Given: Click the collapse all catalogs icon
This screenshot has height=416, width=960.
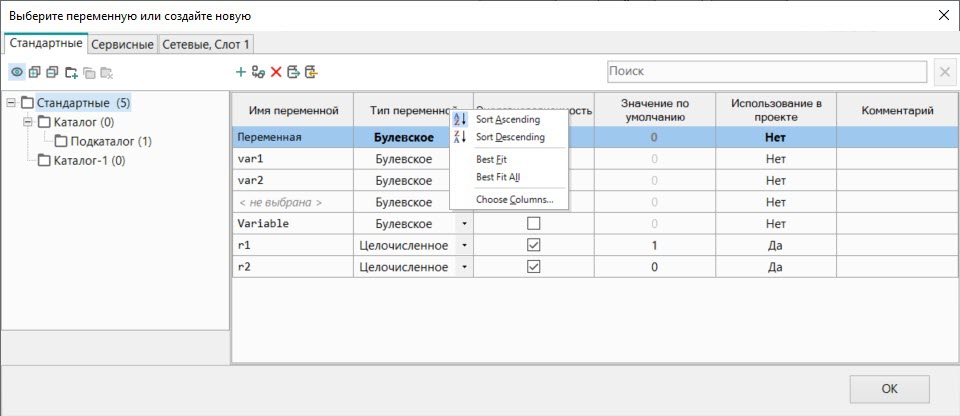Looking at the screenshot, I should coord(52,72).
